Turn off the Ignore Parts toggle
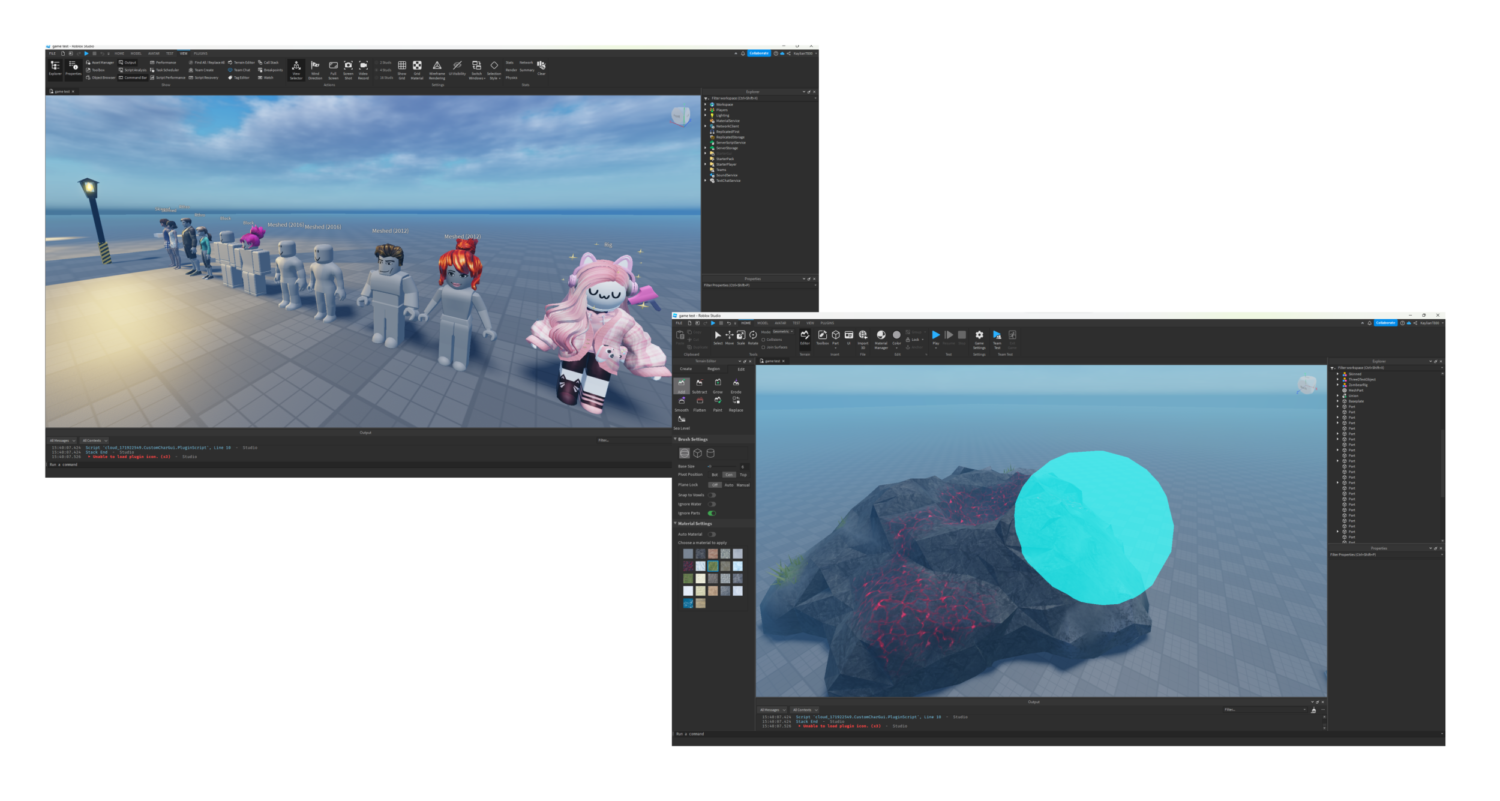Viewport: 1500px width, 801px height. (711, 512)
